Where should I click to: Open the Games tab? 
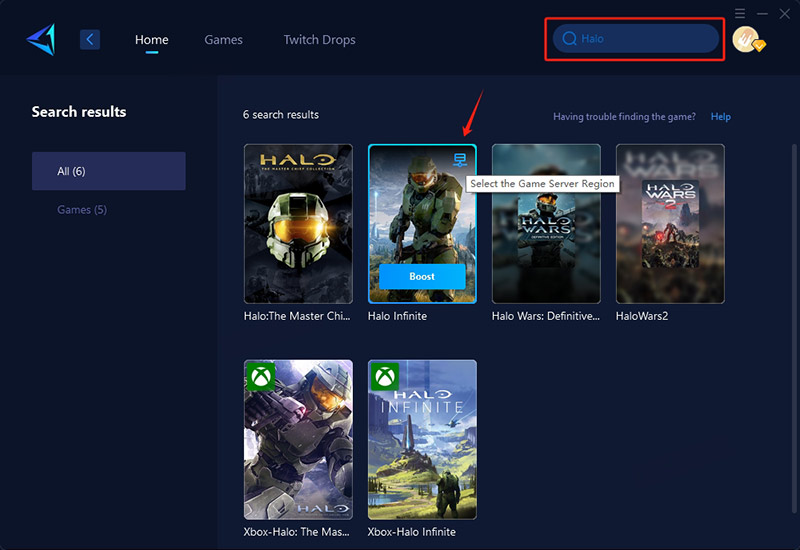tap(223, 40)
